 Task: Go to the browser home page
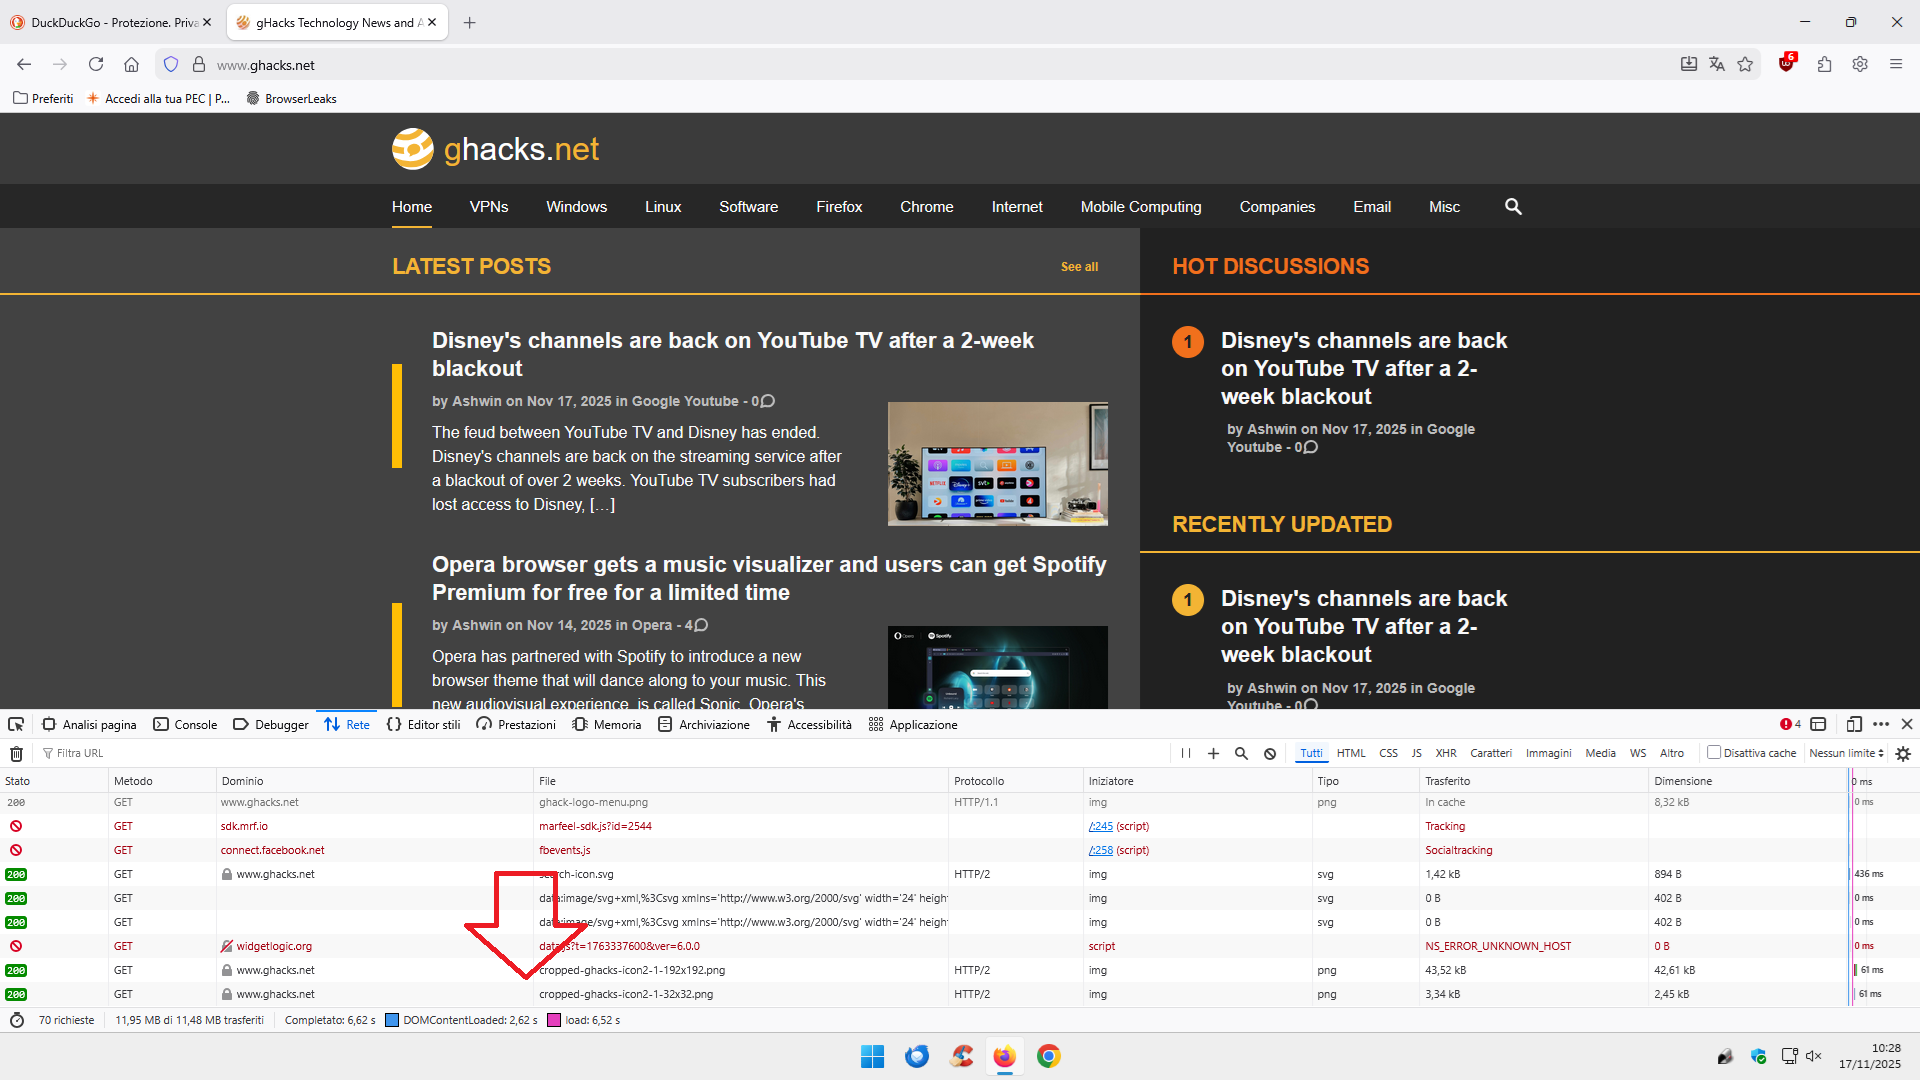tap(131, 64)
